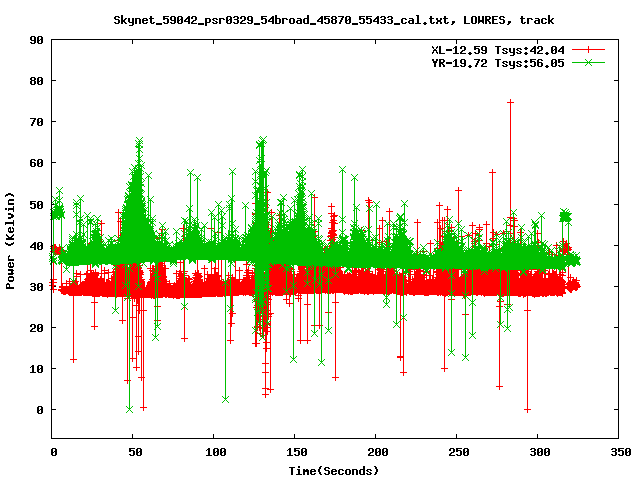The image size is (640, 480).
Task: Click x-axis tick value 200
Action: point(378,452)
